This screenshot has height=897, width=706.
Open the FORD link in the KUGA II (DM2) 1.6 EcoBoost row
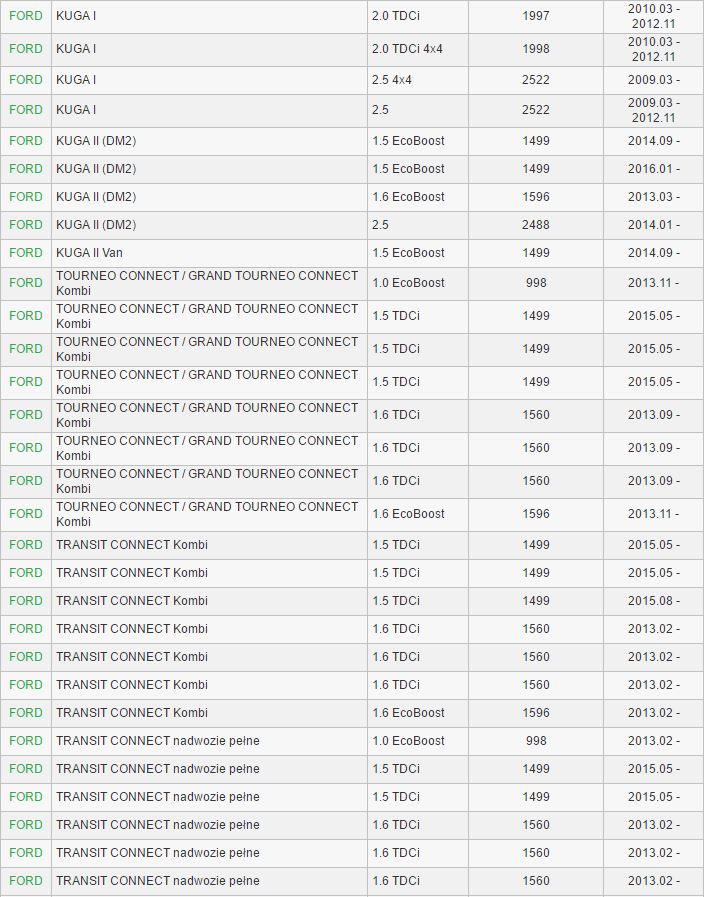point(26,197)
